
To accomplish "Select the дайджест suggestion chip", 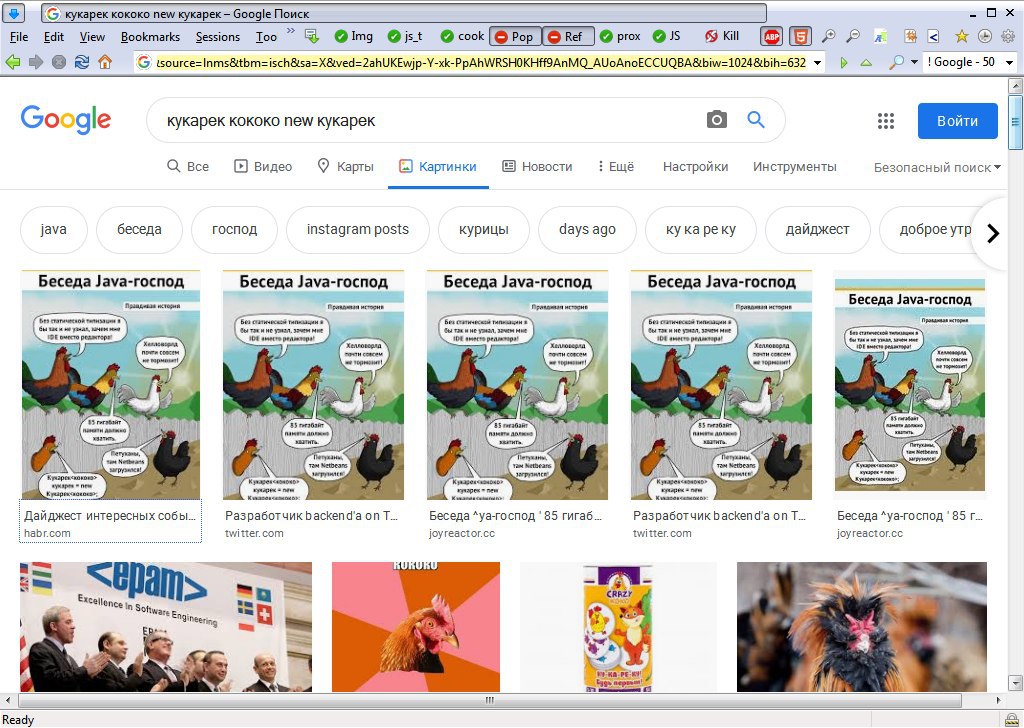I will [818, 229].
